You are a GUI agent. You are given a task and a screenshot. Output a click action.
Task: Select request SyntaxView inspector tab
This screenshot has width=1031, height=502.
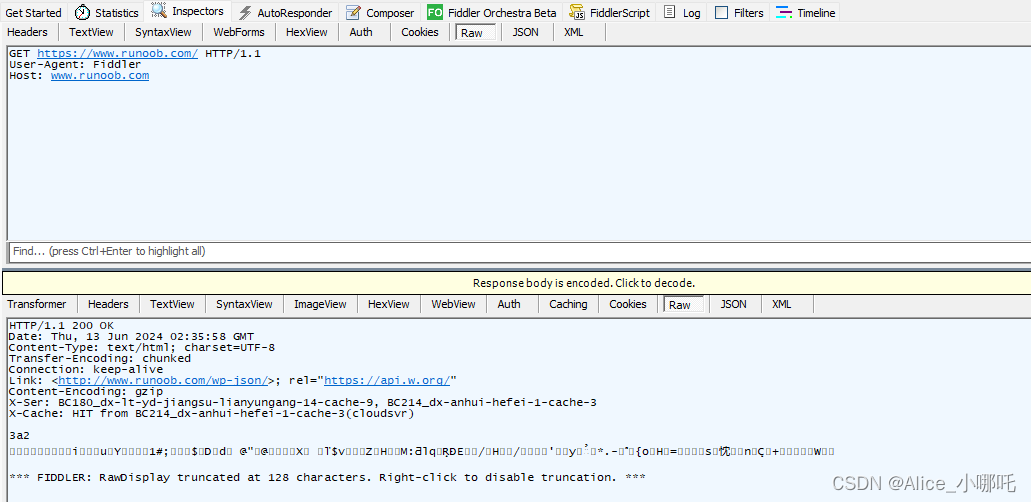[x=164, y=32]
